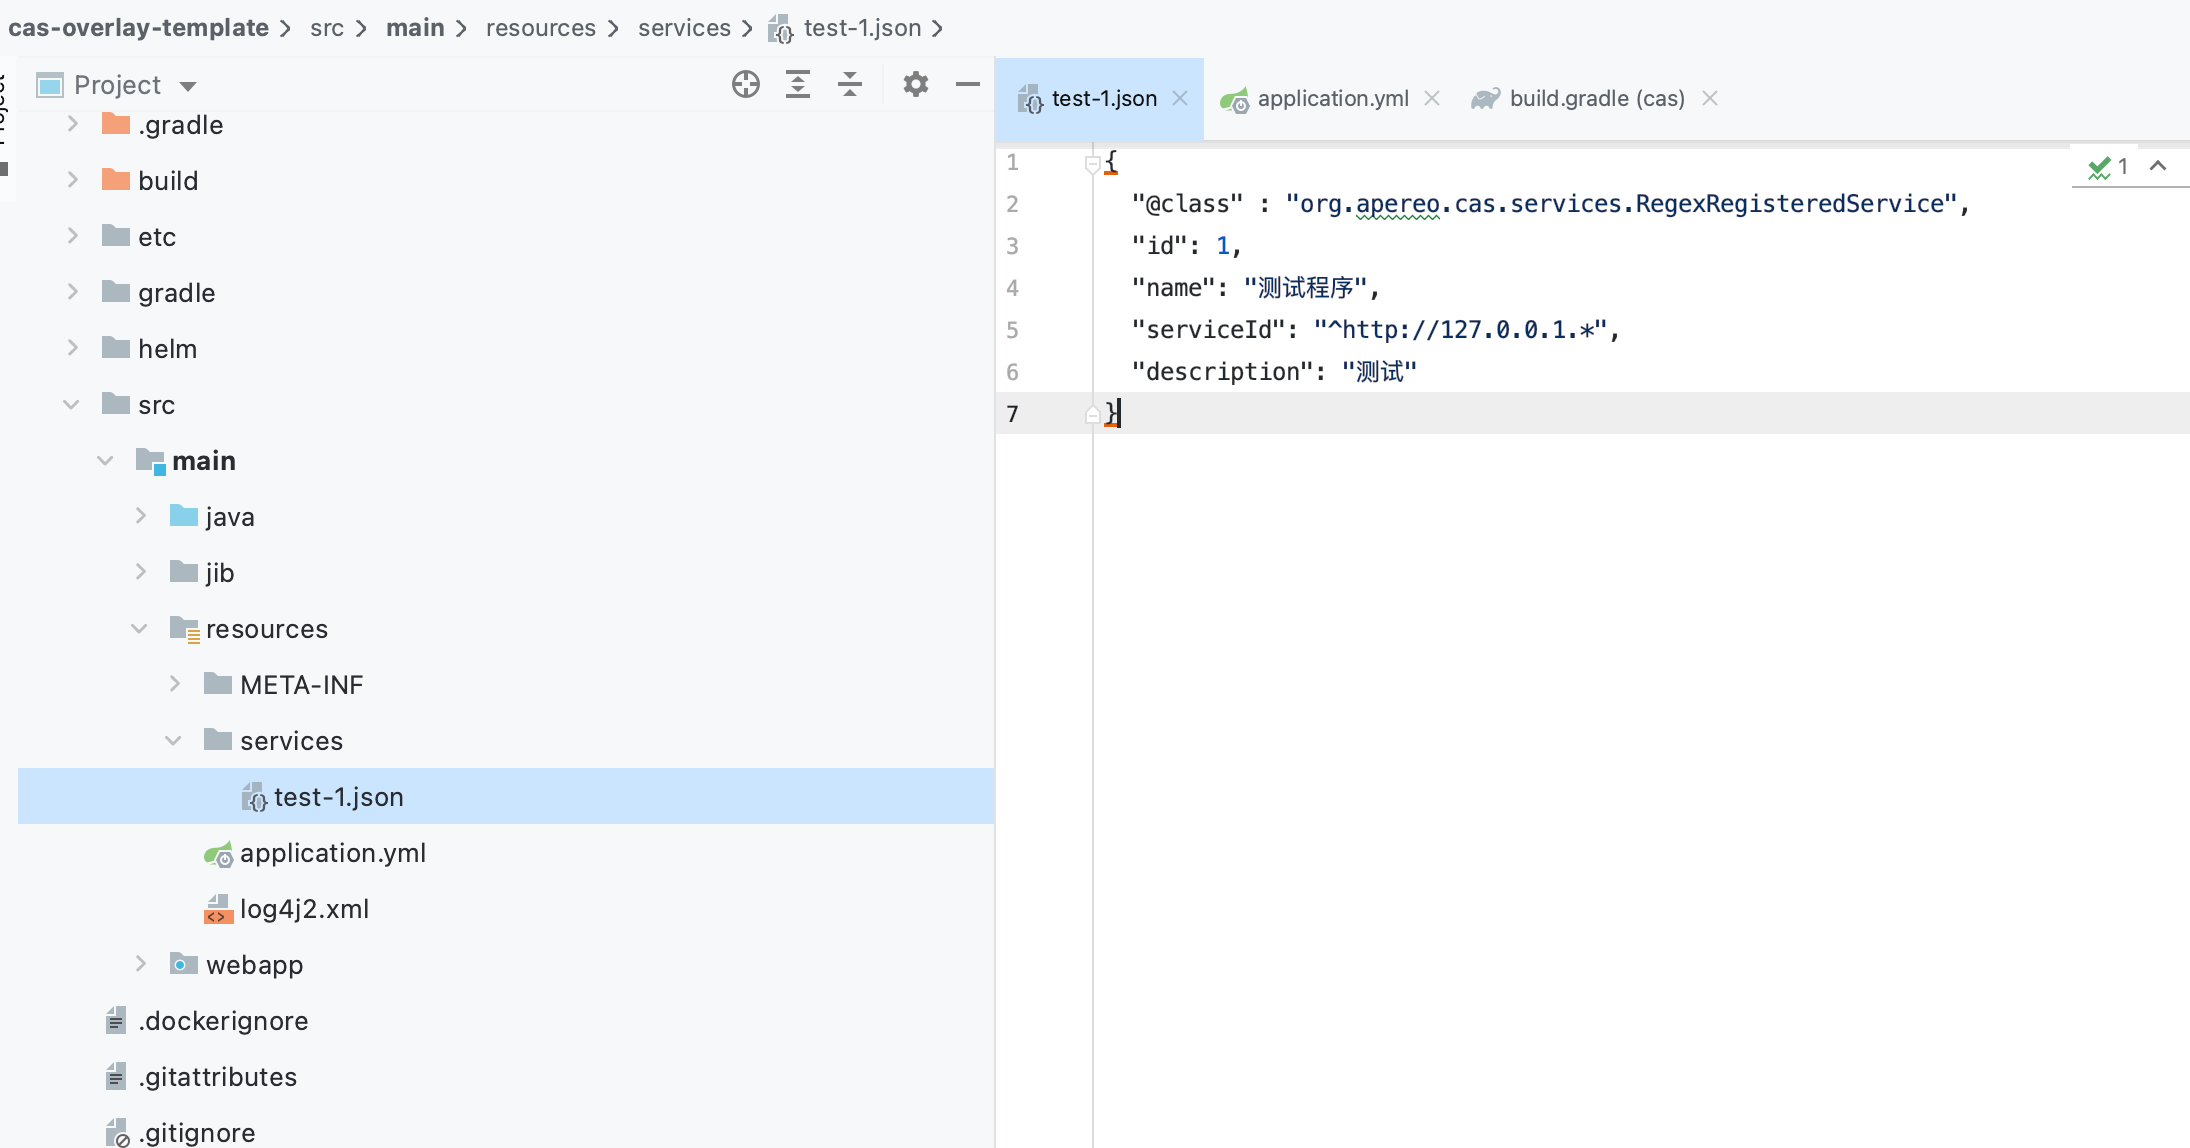Click the Collapse All icon in Project panel
This screenshot has width=2190, height=1148.
(850, 84)
